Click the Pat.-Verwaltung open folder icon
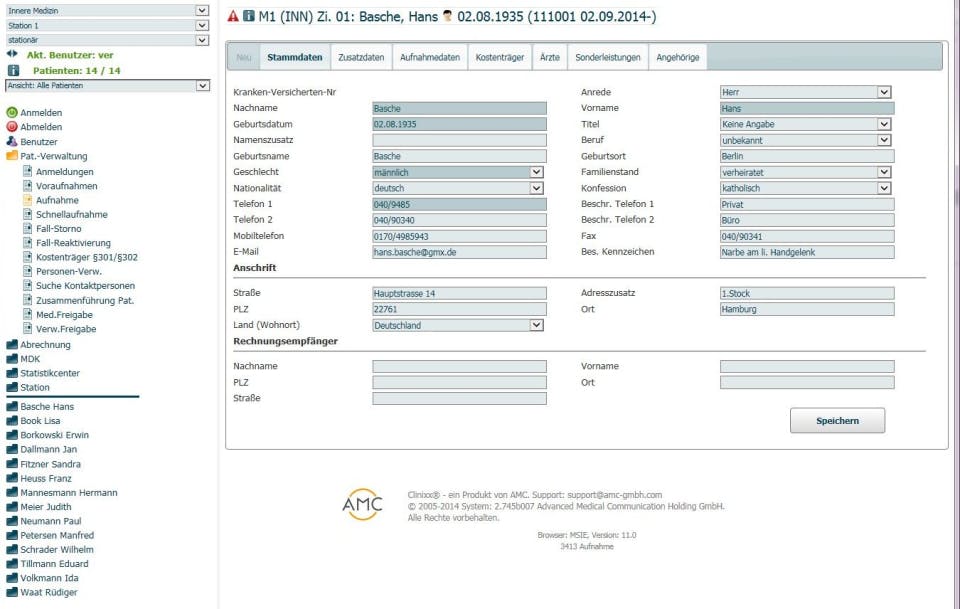Image resolution: width=960 pixels, height=609 pixels. [12, 155]
